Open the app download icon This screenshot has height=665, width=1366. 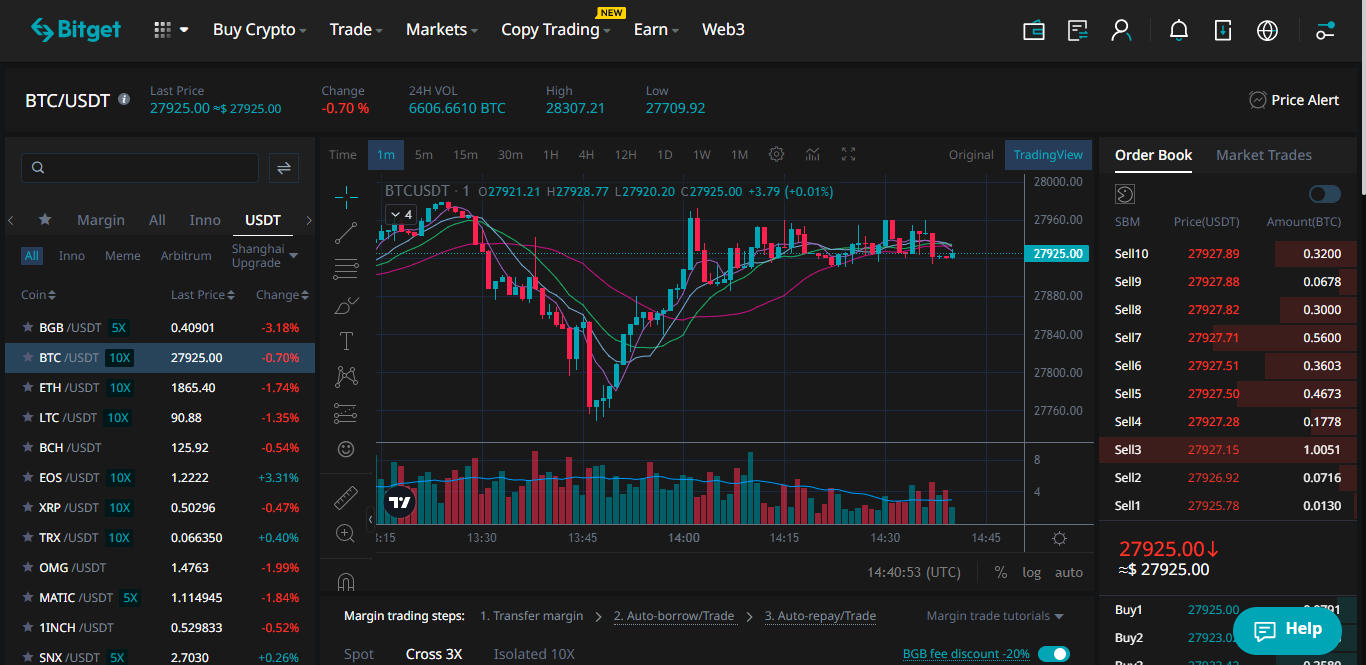pyautogui.click(x=1223, y=30)
